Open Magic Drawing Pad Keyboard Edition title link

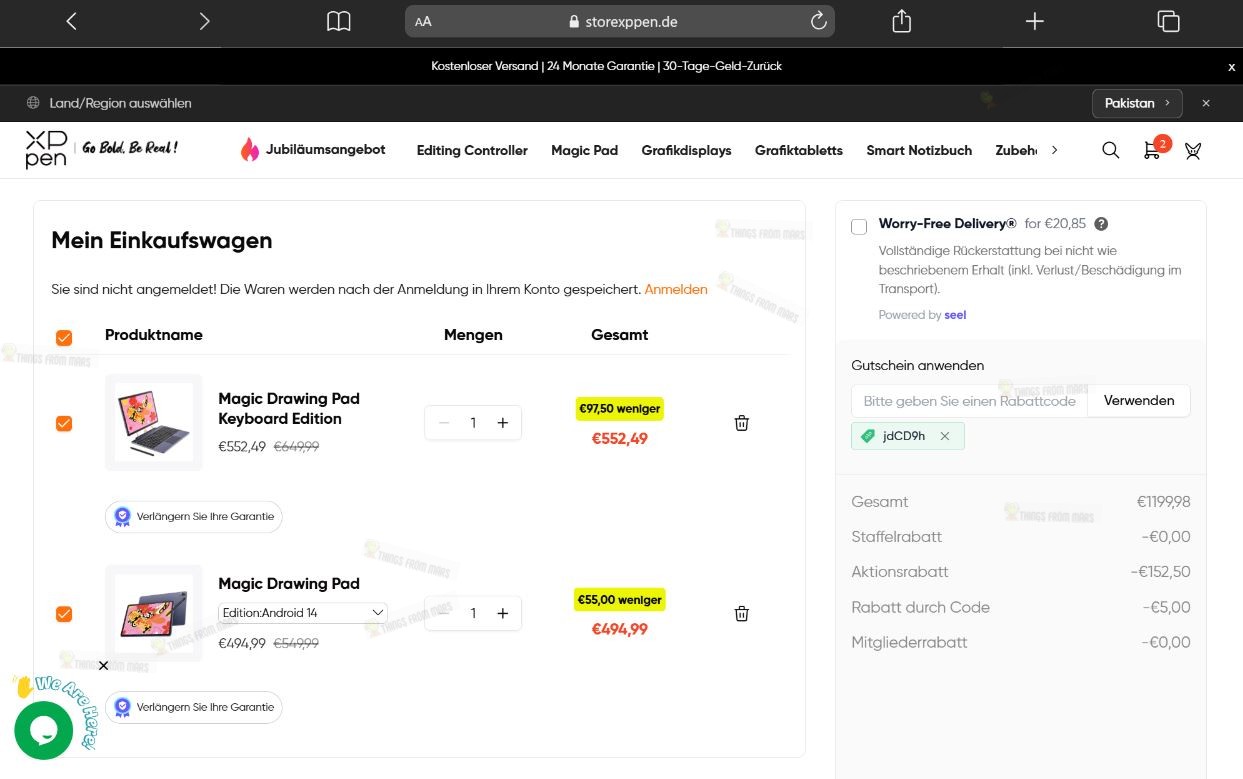[289, 408]
